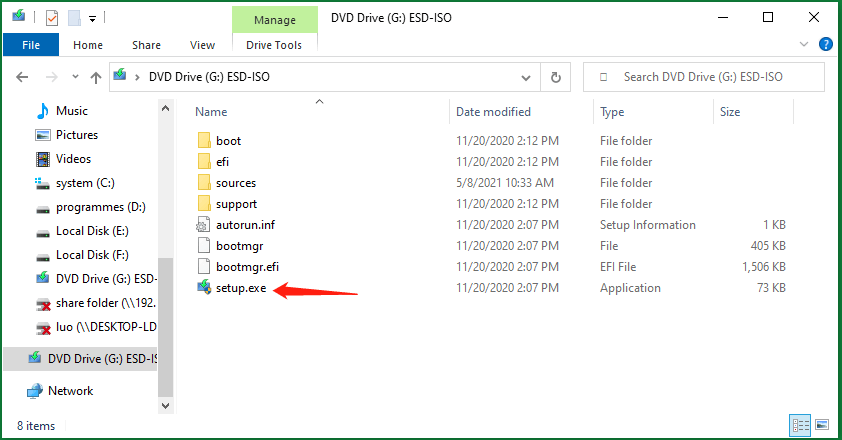Click the Properties quick access toolbar icon
Image resolution: width=842 pixels, height=440 pixels.
52,18
